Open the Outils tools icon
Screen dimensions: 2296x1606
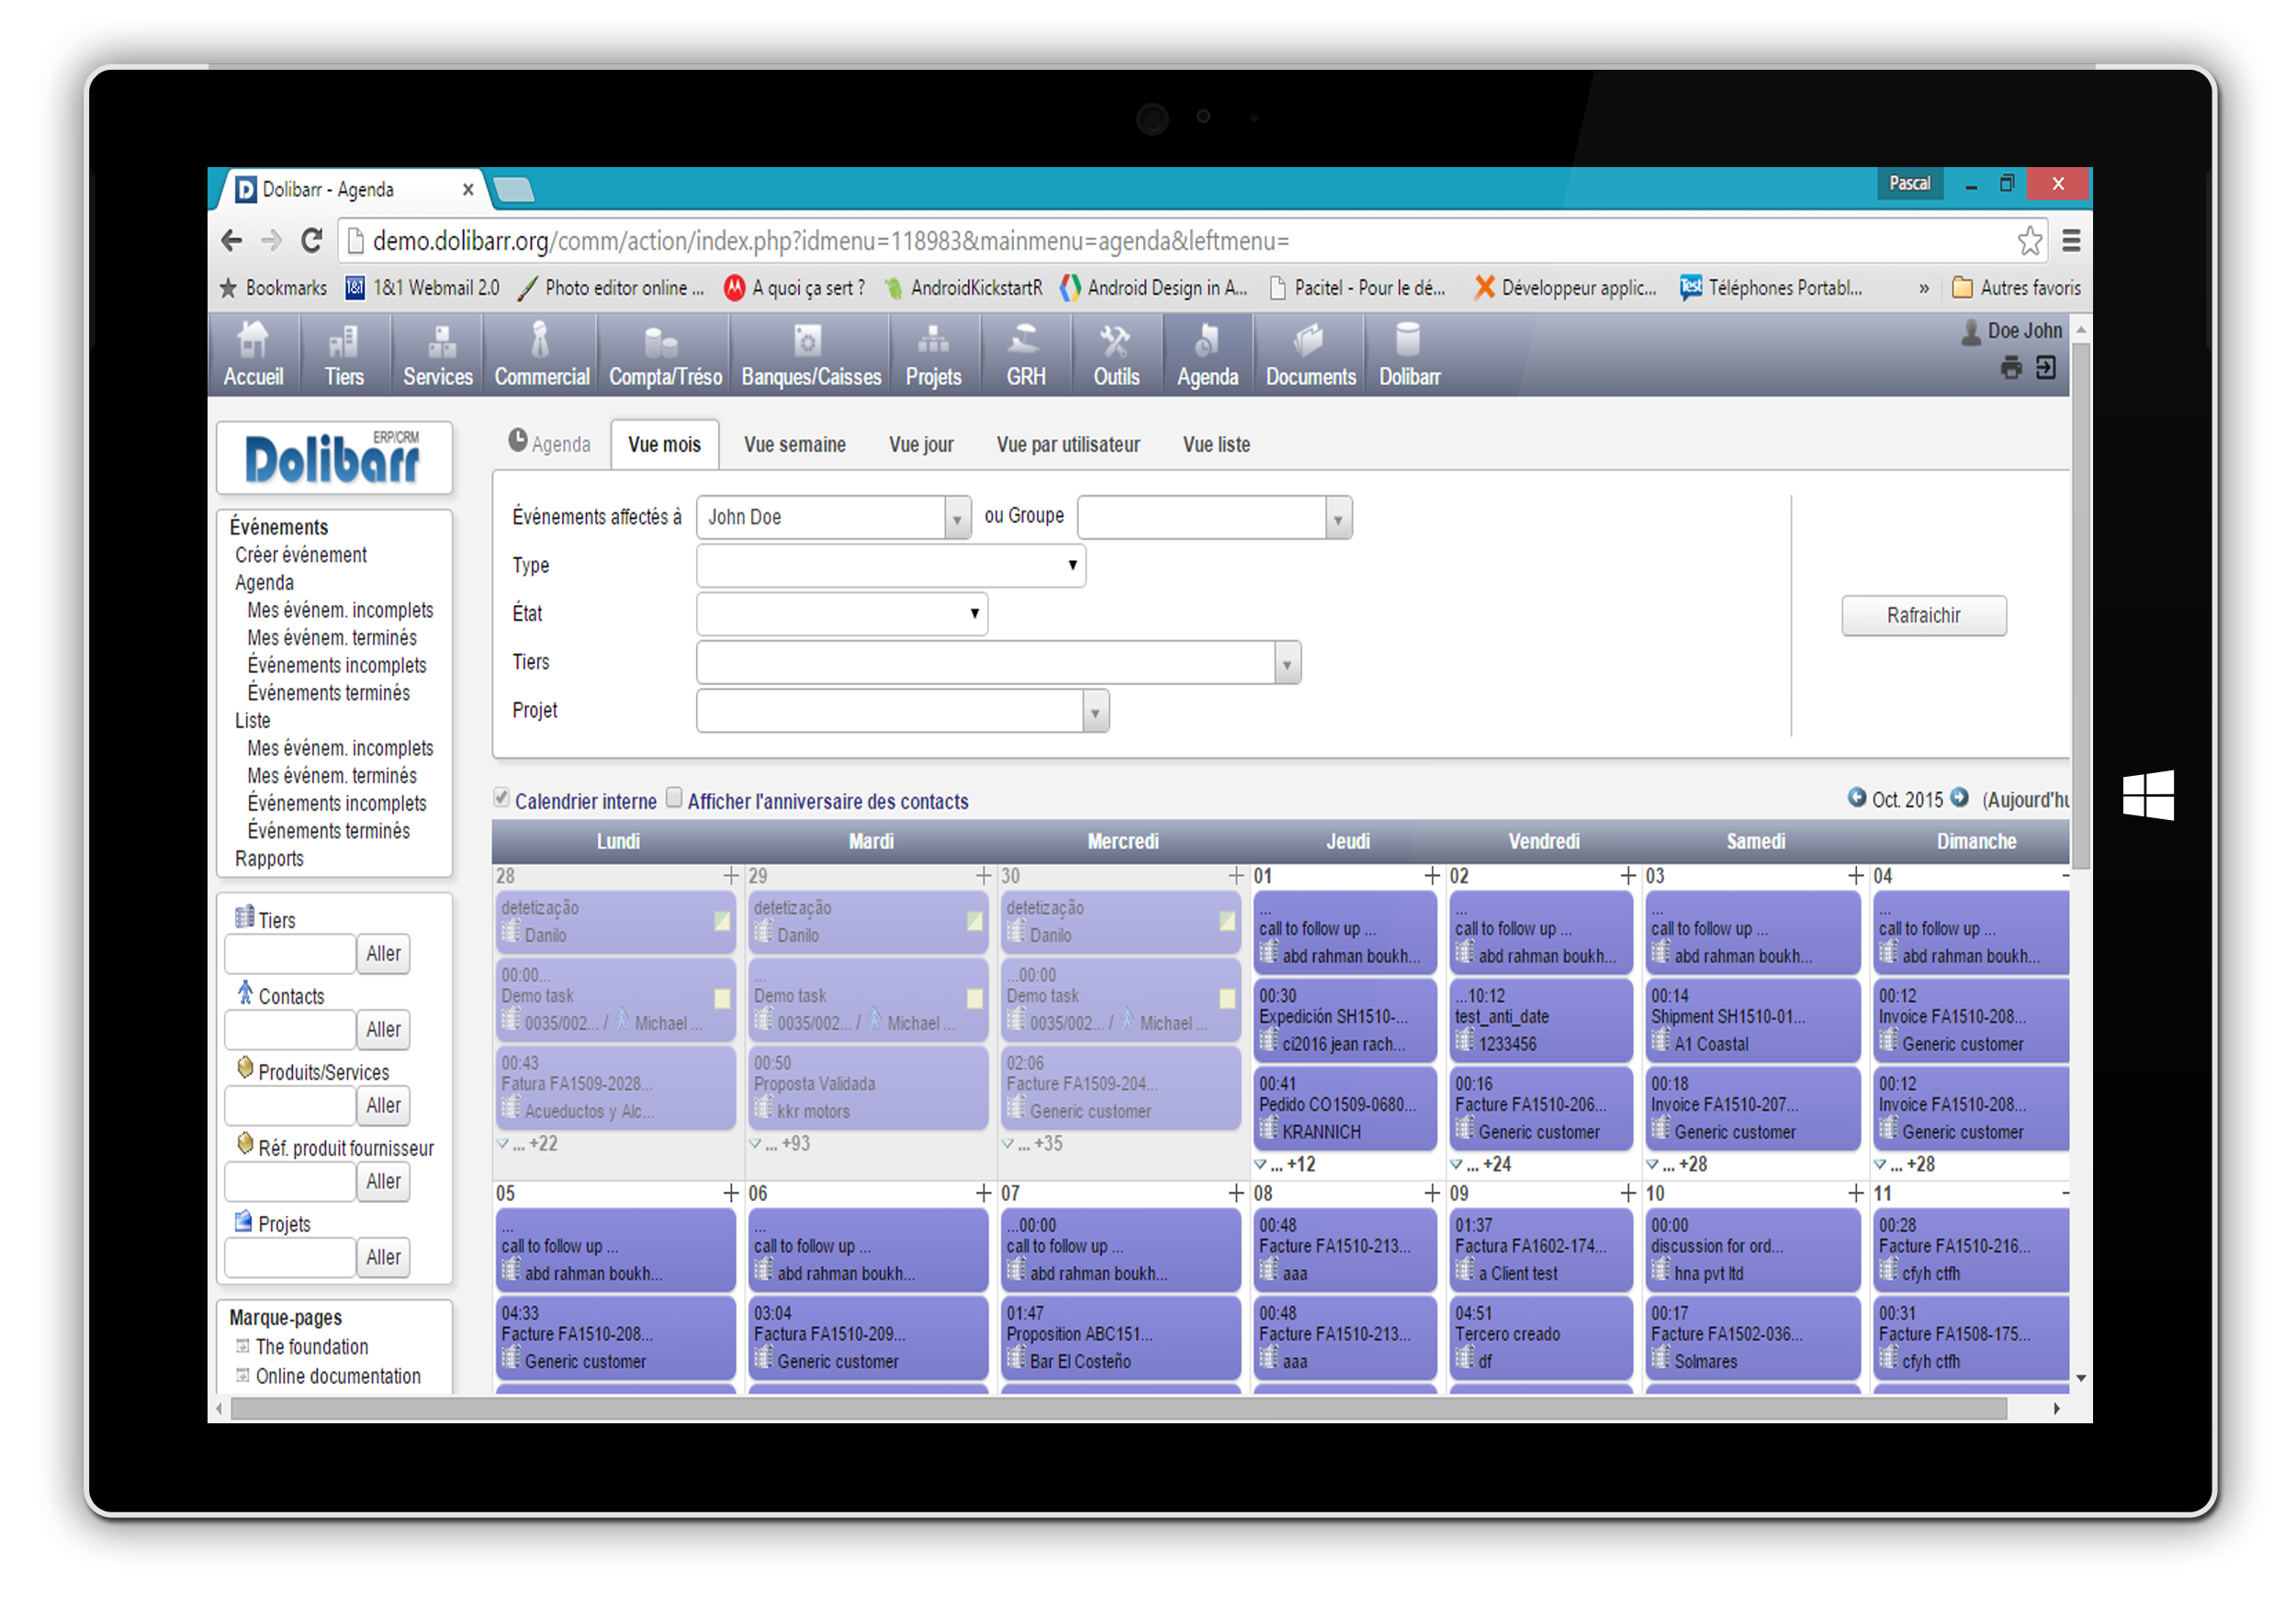(1115, 341)
